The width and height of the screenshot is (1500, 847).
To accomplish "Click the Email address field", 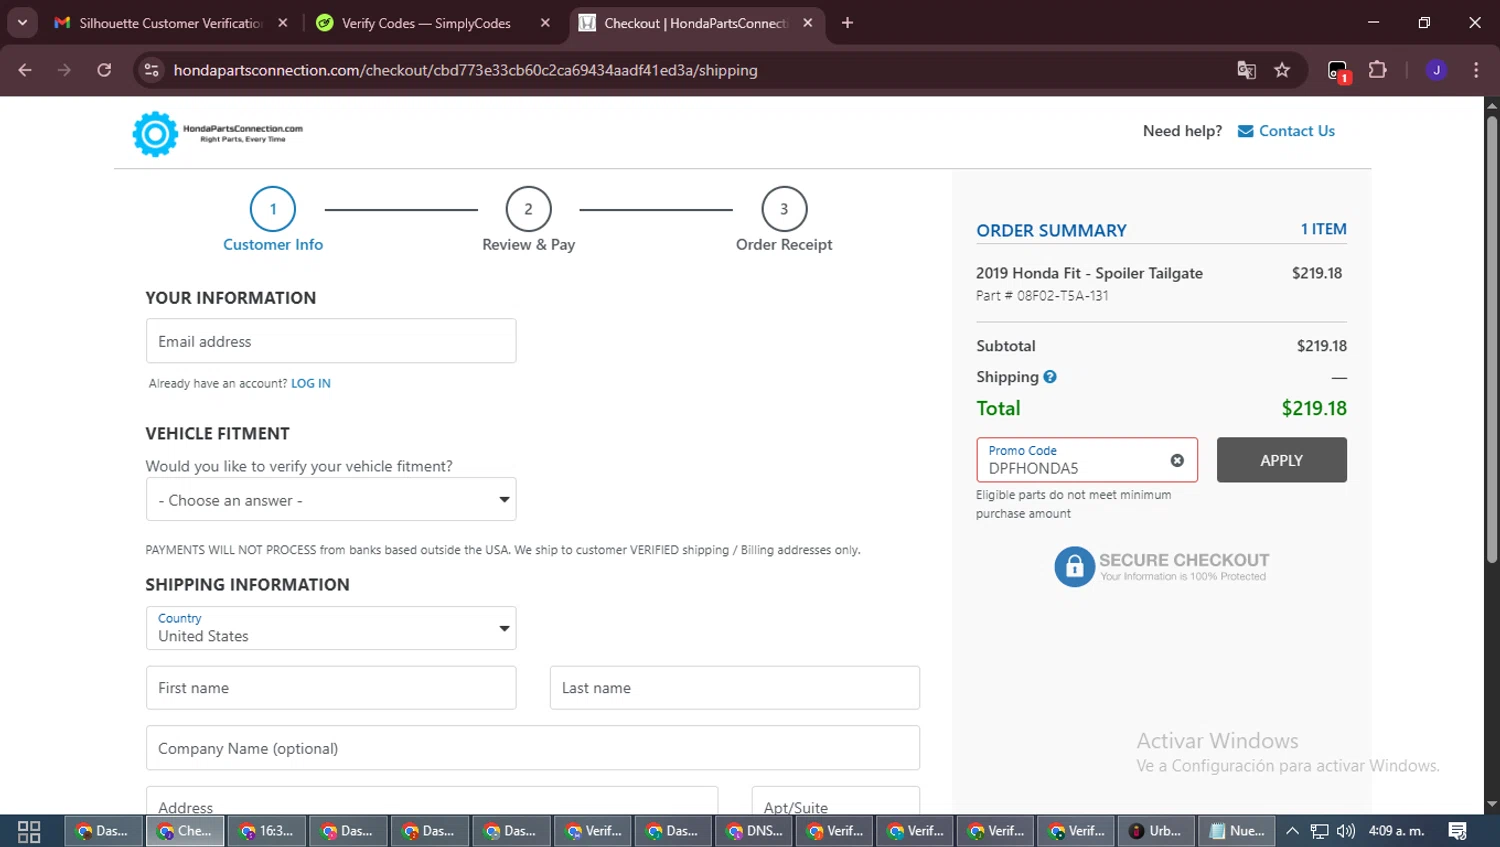I will coord(331,341).
